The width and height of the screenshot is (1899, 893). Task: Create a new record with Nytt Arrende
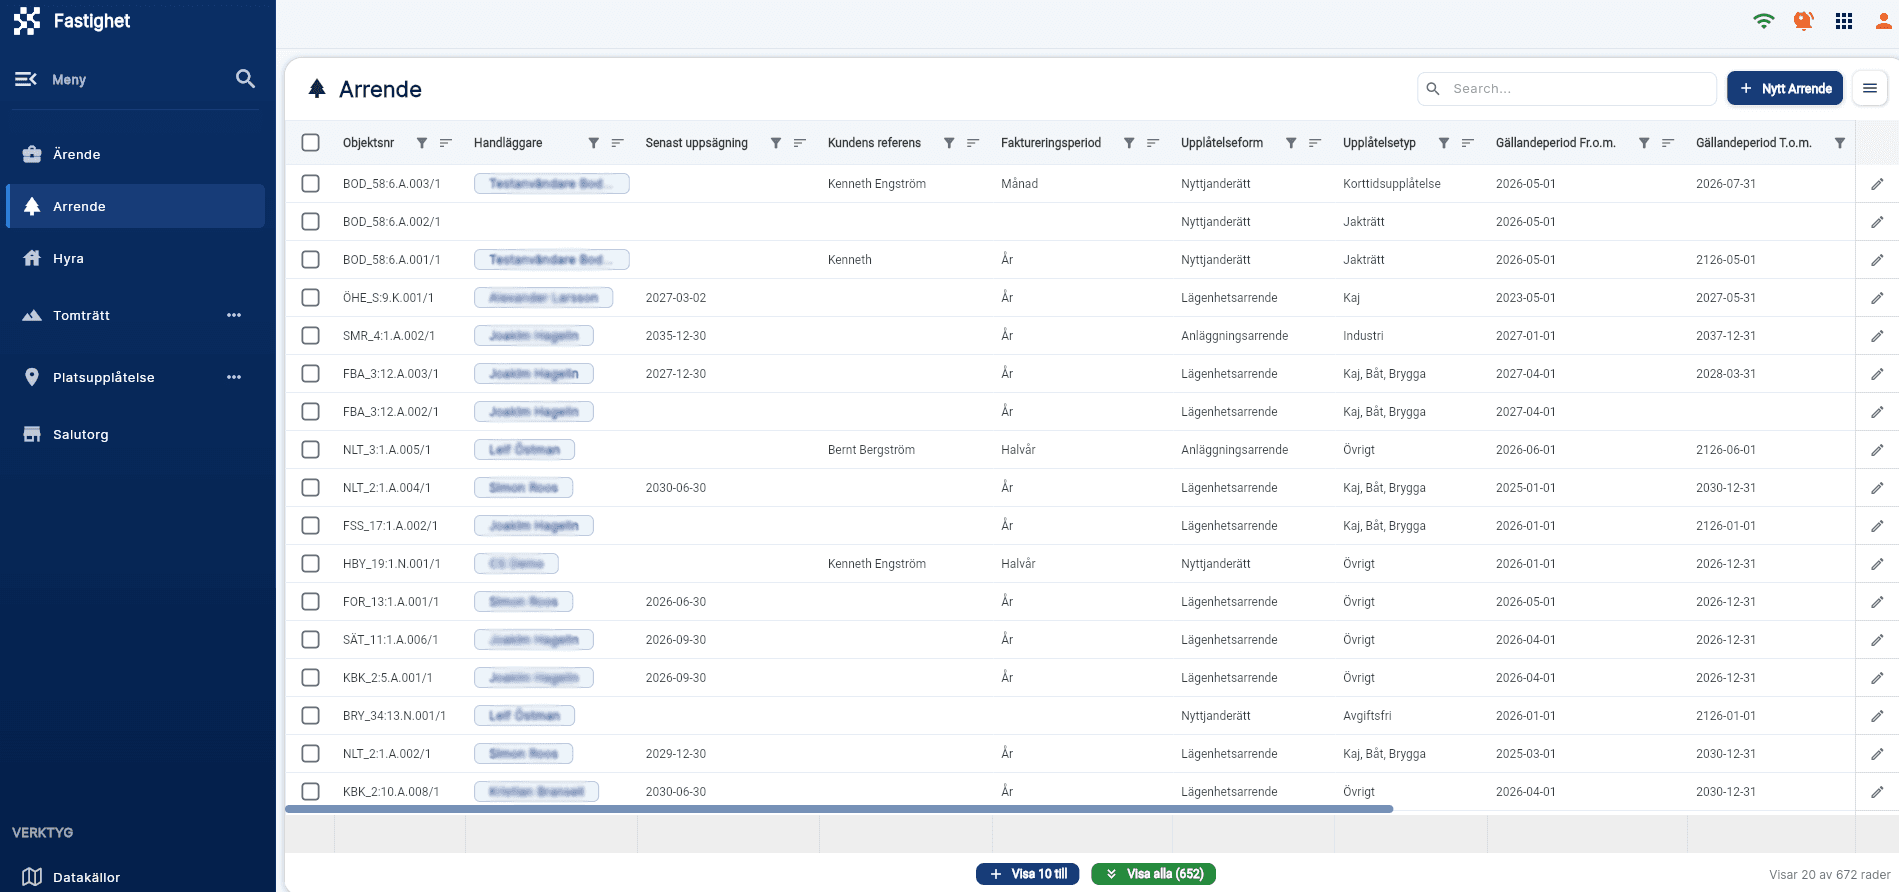point(1785,88)
